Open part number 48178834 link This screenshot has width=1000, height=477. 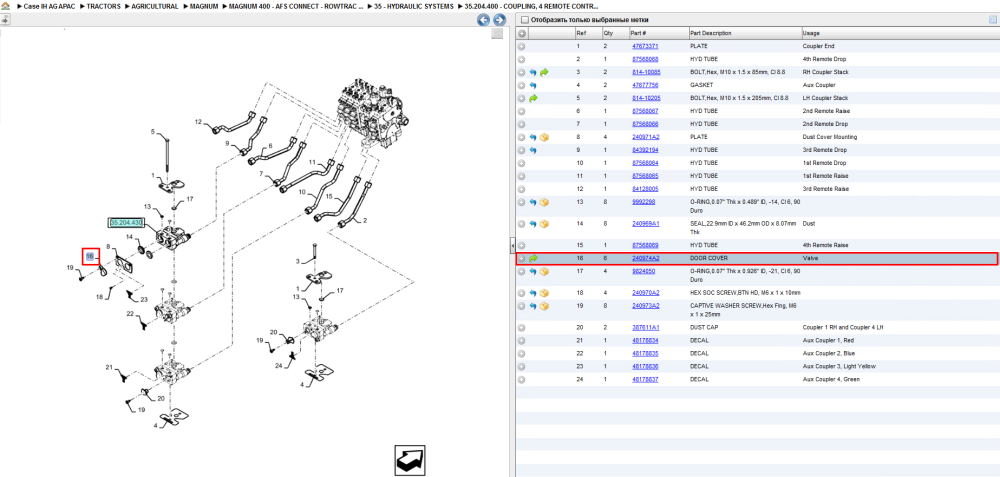[x=645, y=341]
